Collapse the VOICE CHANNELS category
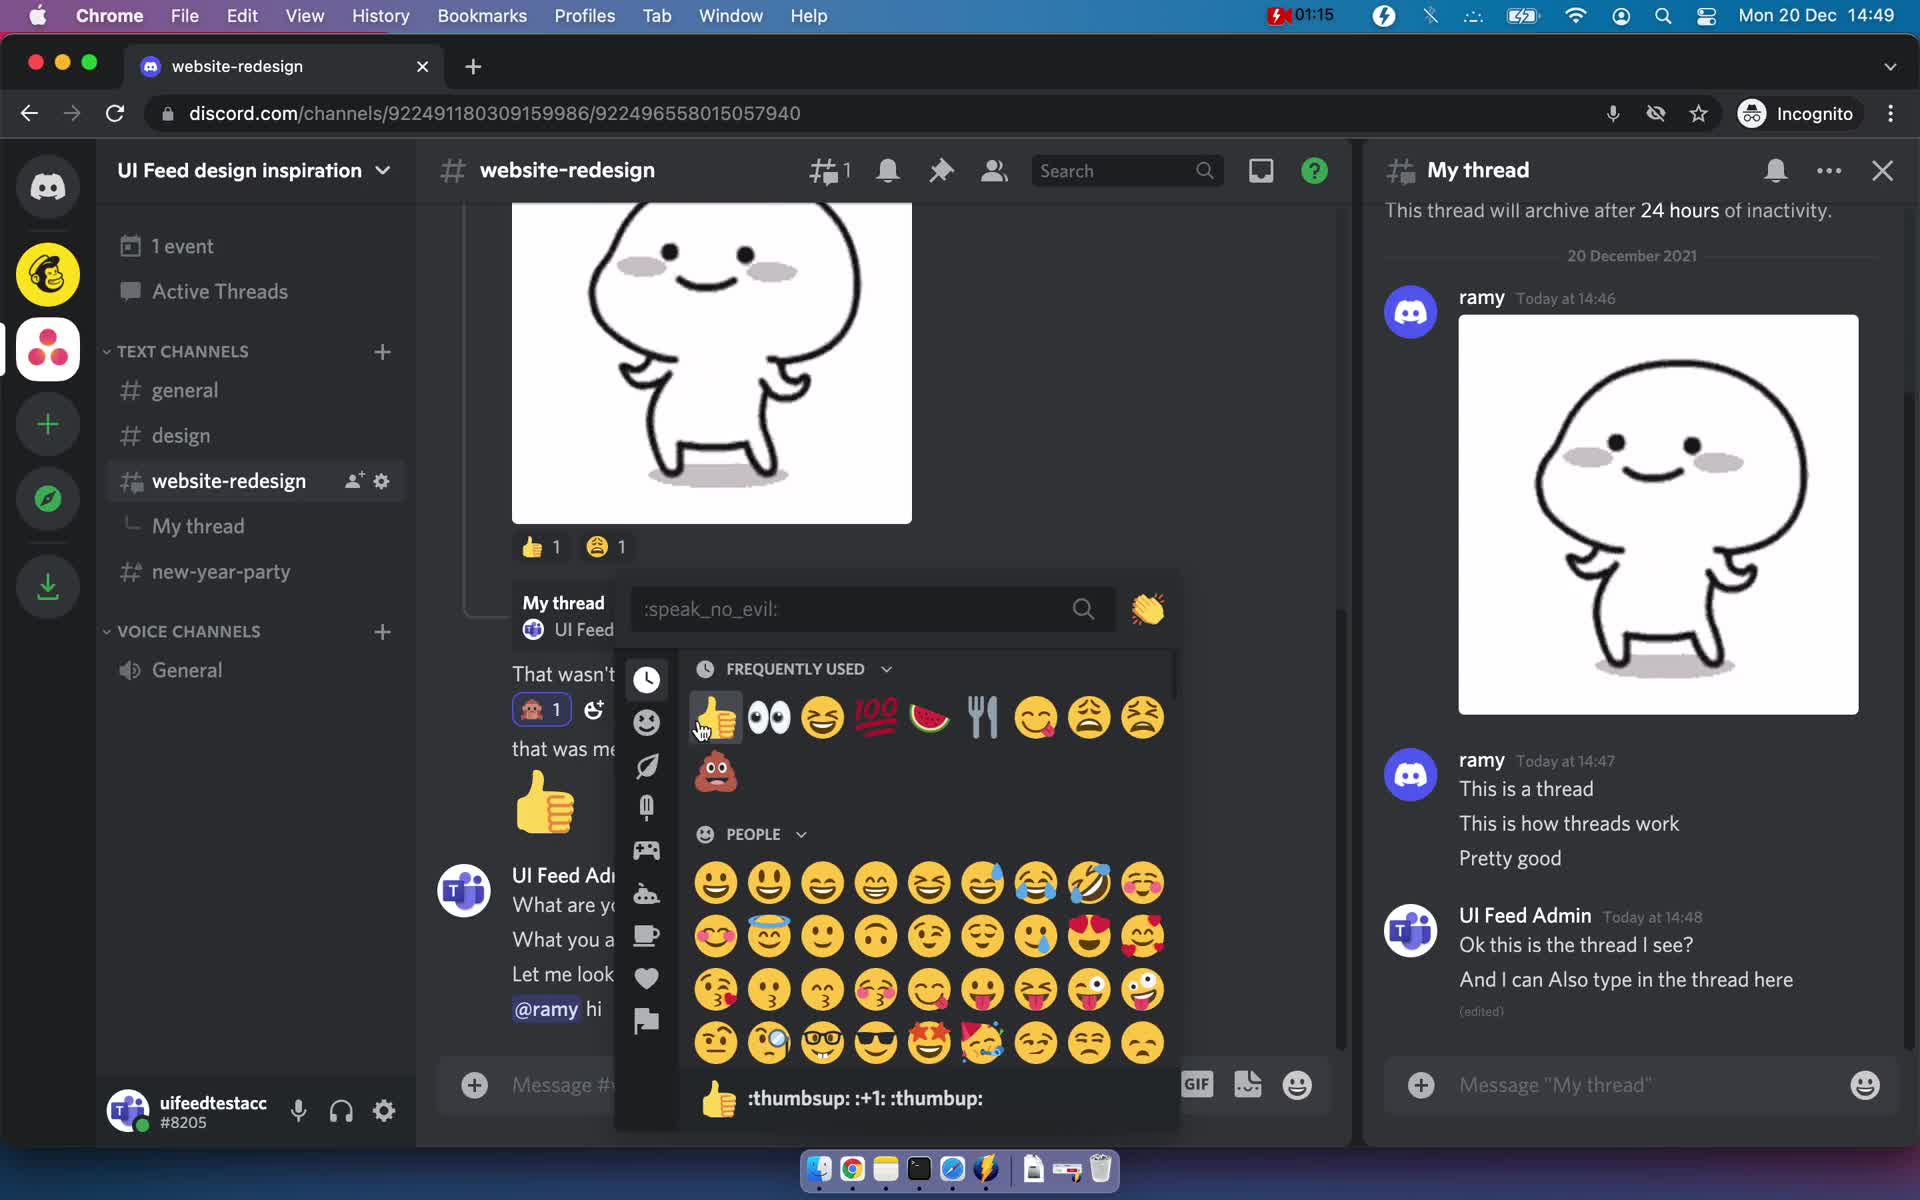This screenshot has width=1920, height=1200. point(187,632)
